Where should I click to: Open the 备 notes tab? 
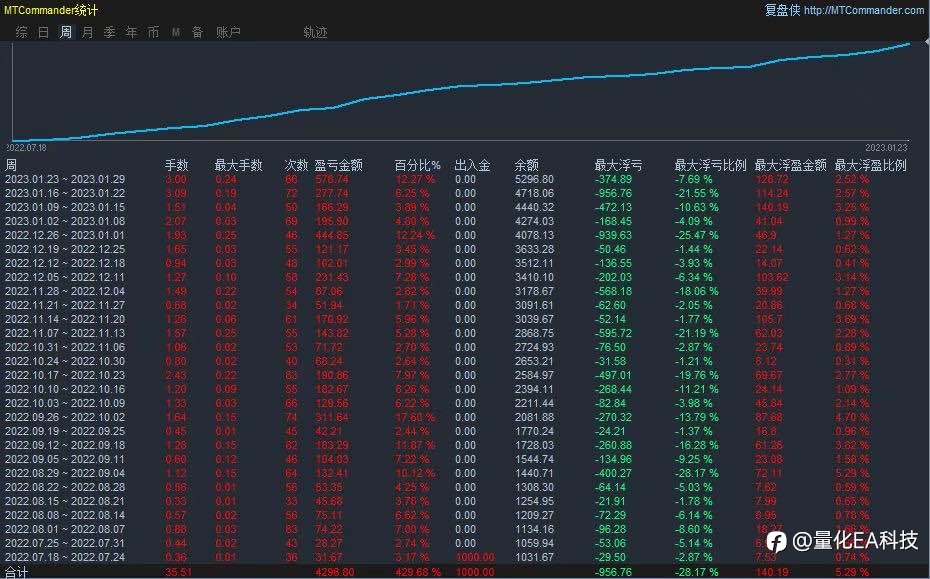[198, 32]
